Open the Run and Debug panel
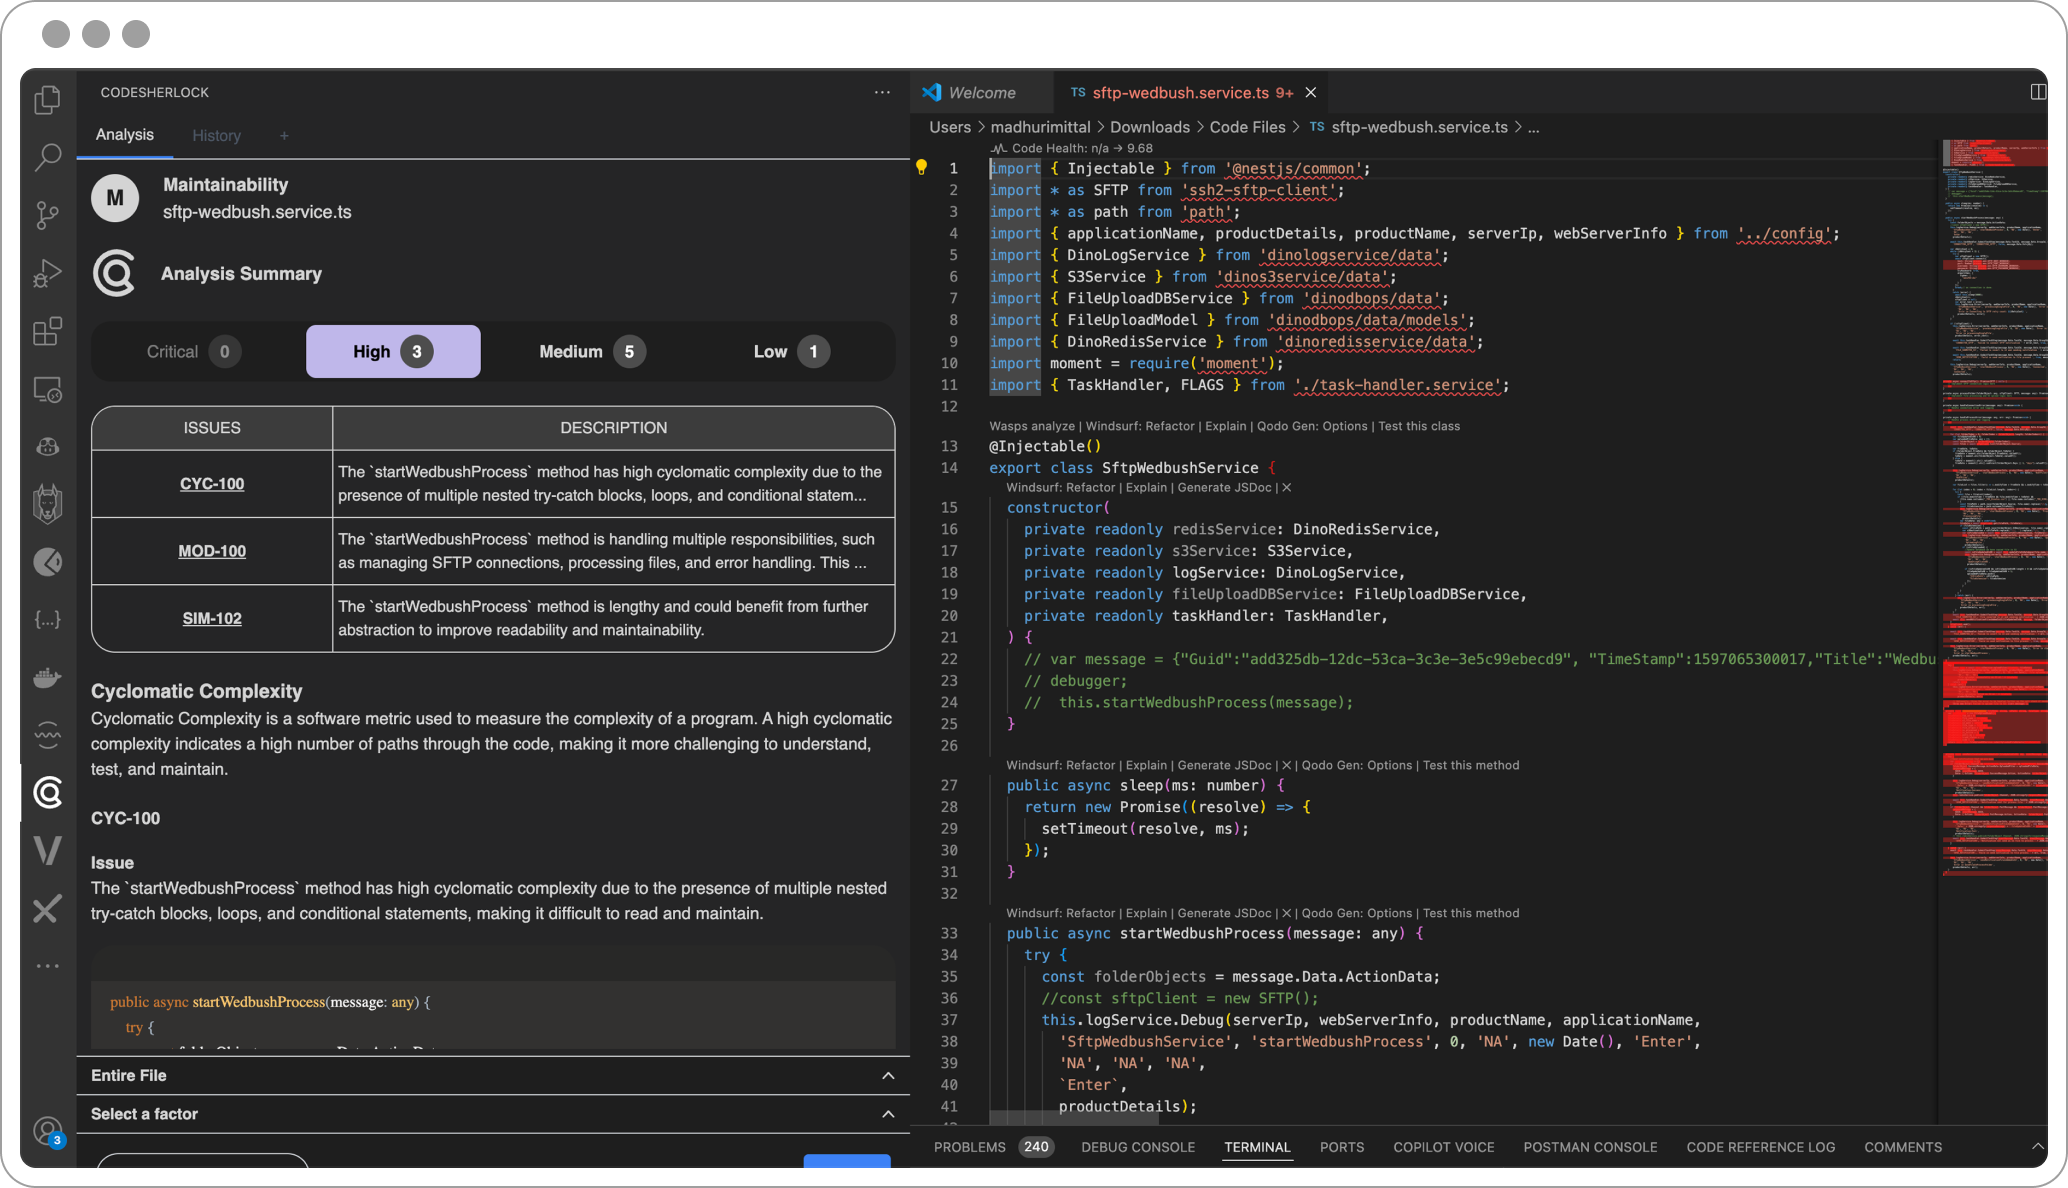Image resolution: width=2068 pixels, height=1188 pixels. point(47,272)
